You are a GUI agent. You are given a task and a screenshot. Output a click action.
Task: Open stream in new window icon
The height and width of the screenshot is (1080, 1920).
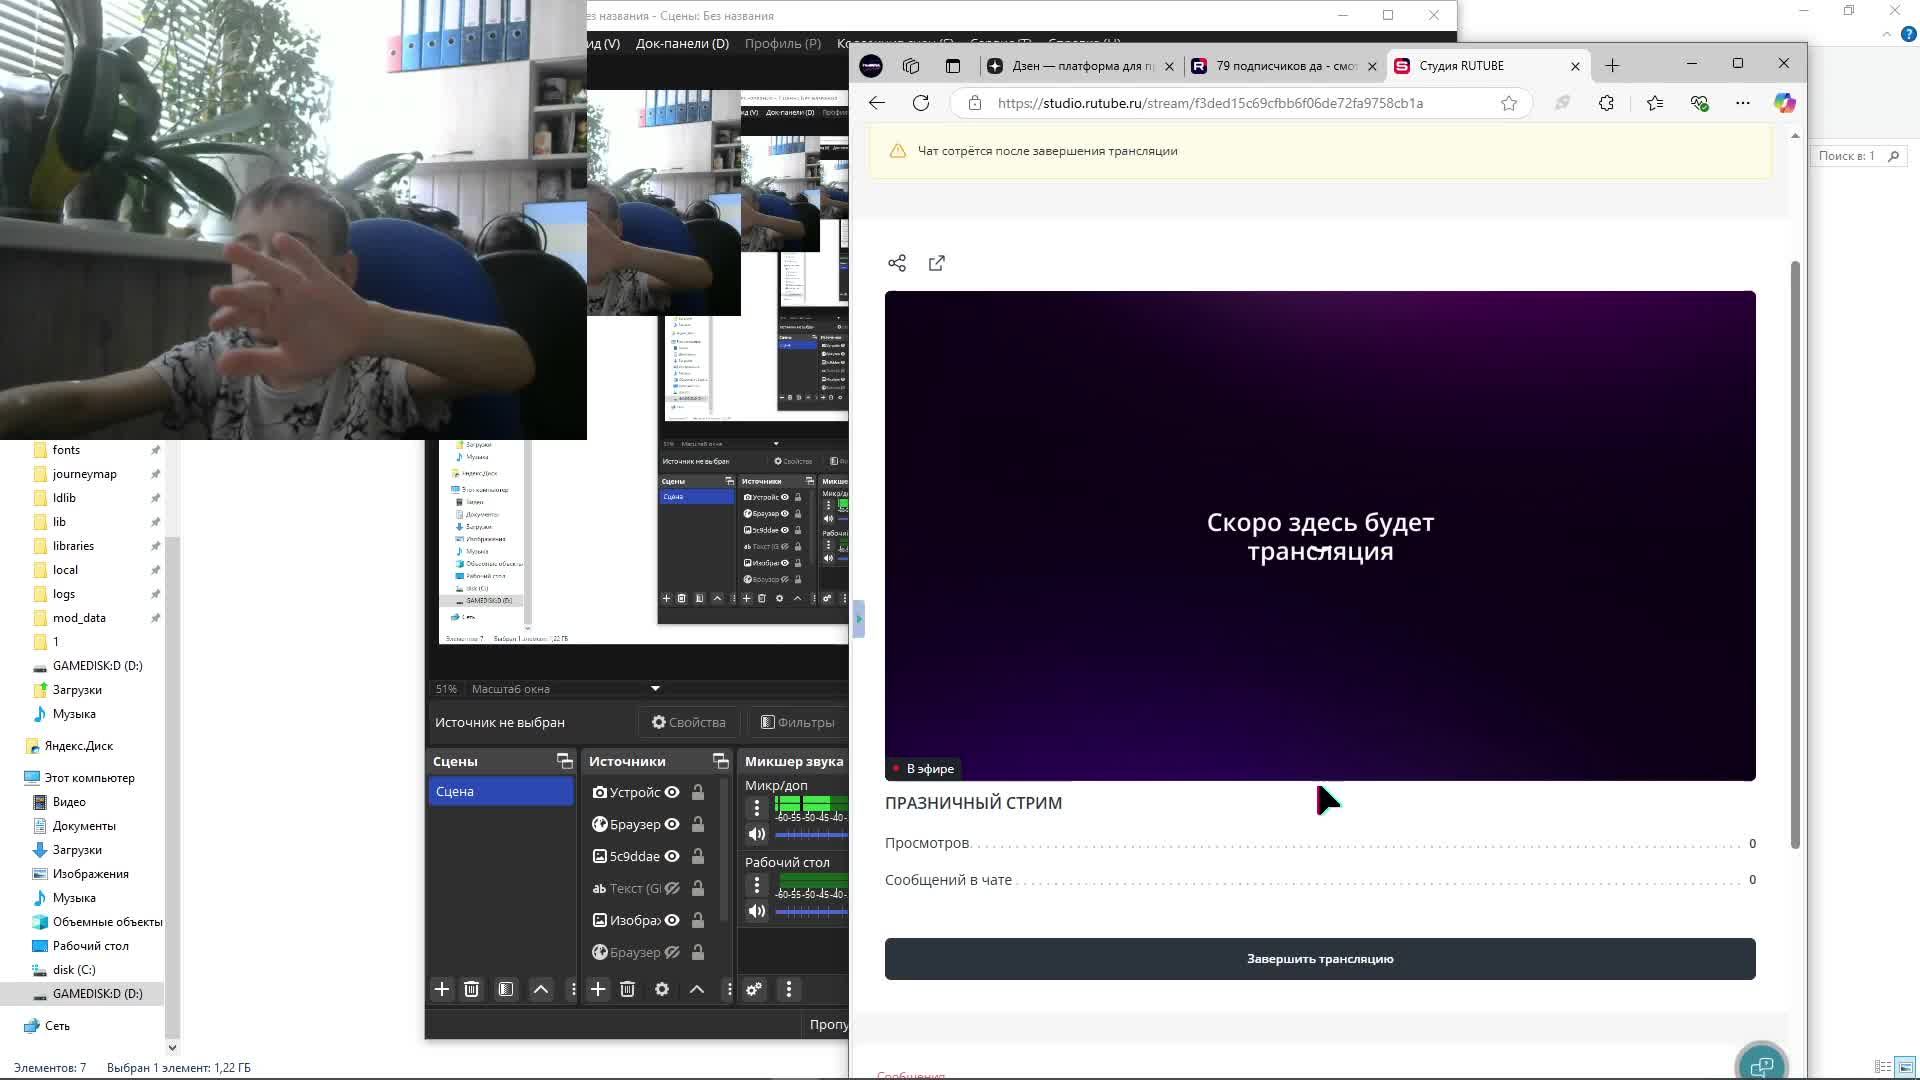click(937, 263)
